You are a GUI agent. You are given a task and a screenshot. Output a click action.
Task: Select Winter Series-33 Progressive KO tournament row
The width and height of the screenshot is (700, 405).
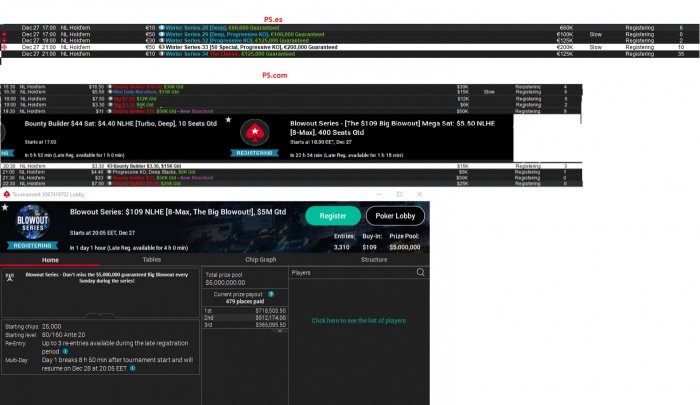pyautogui.click(x=350, y=47)
